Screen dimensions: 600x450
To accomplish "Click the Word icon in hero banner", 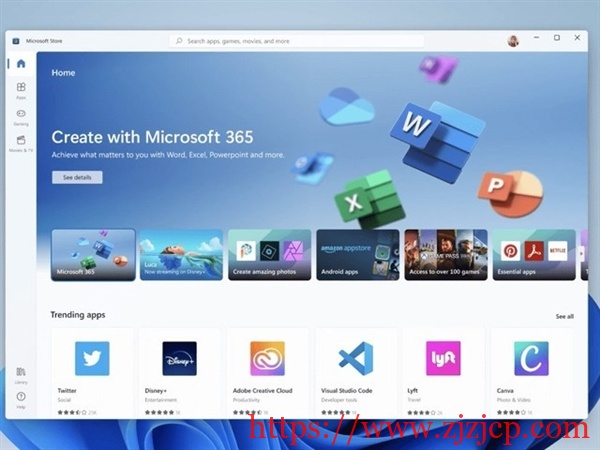I will (438, 141).
